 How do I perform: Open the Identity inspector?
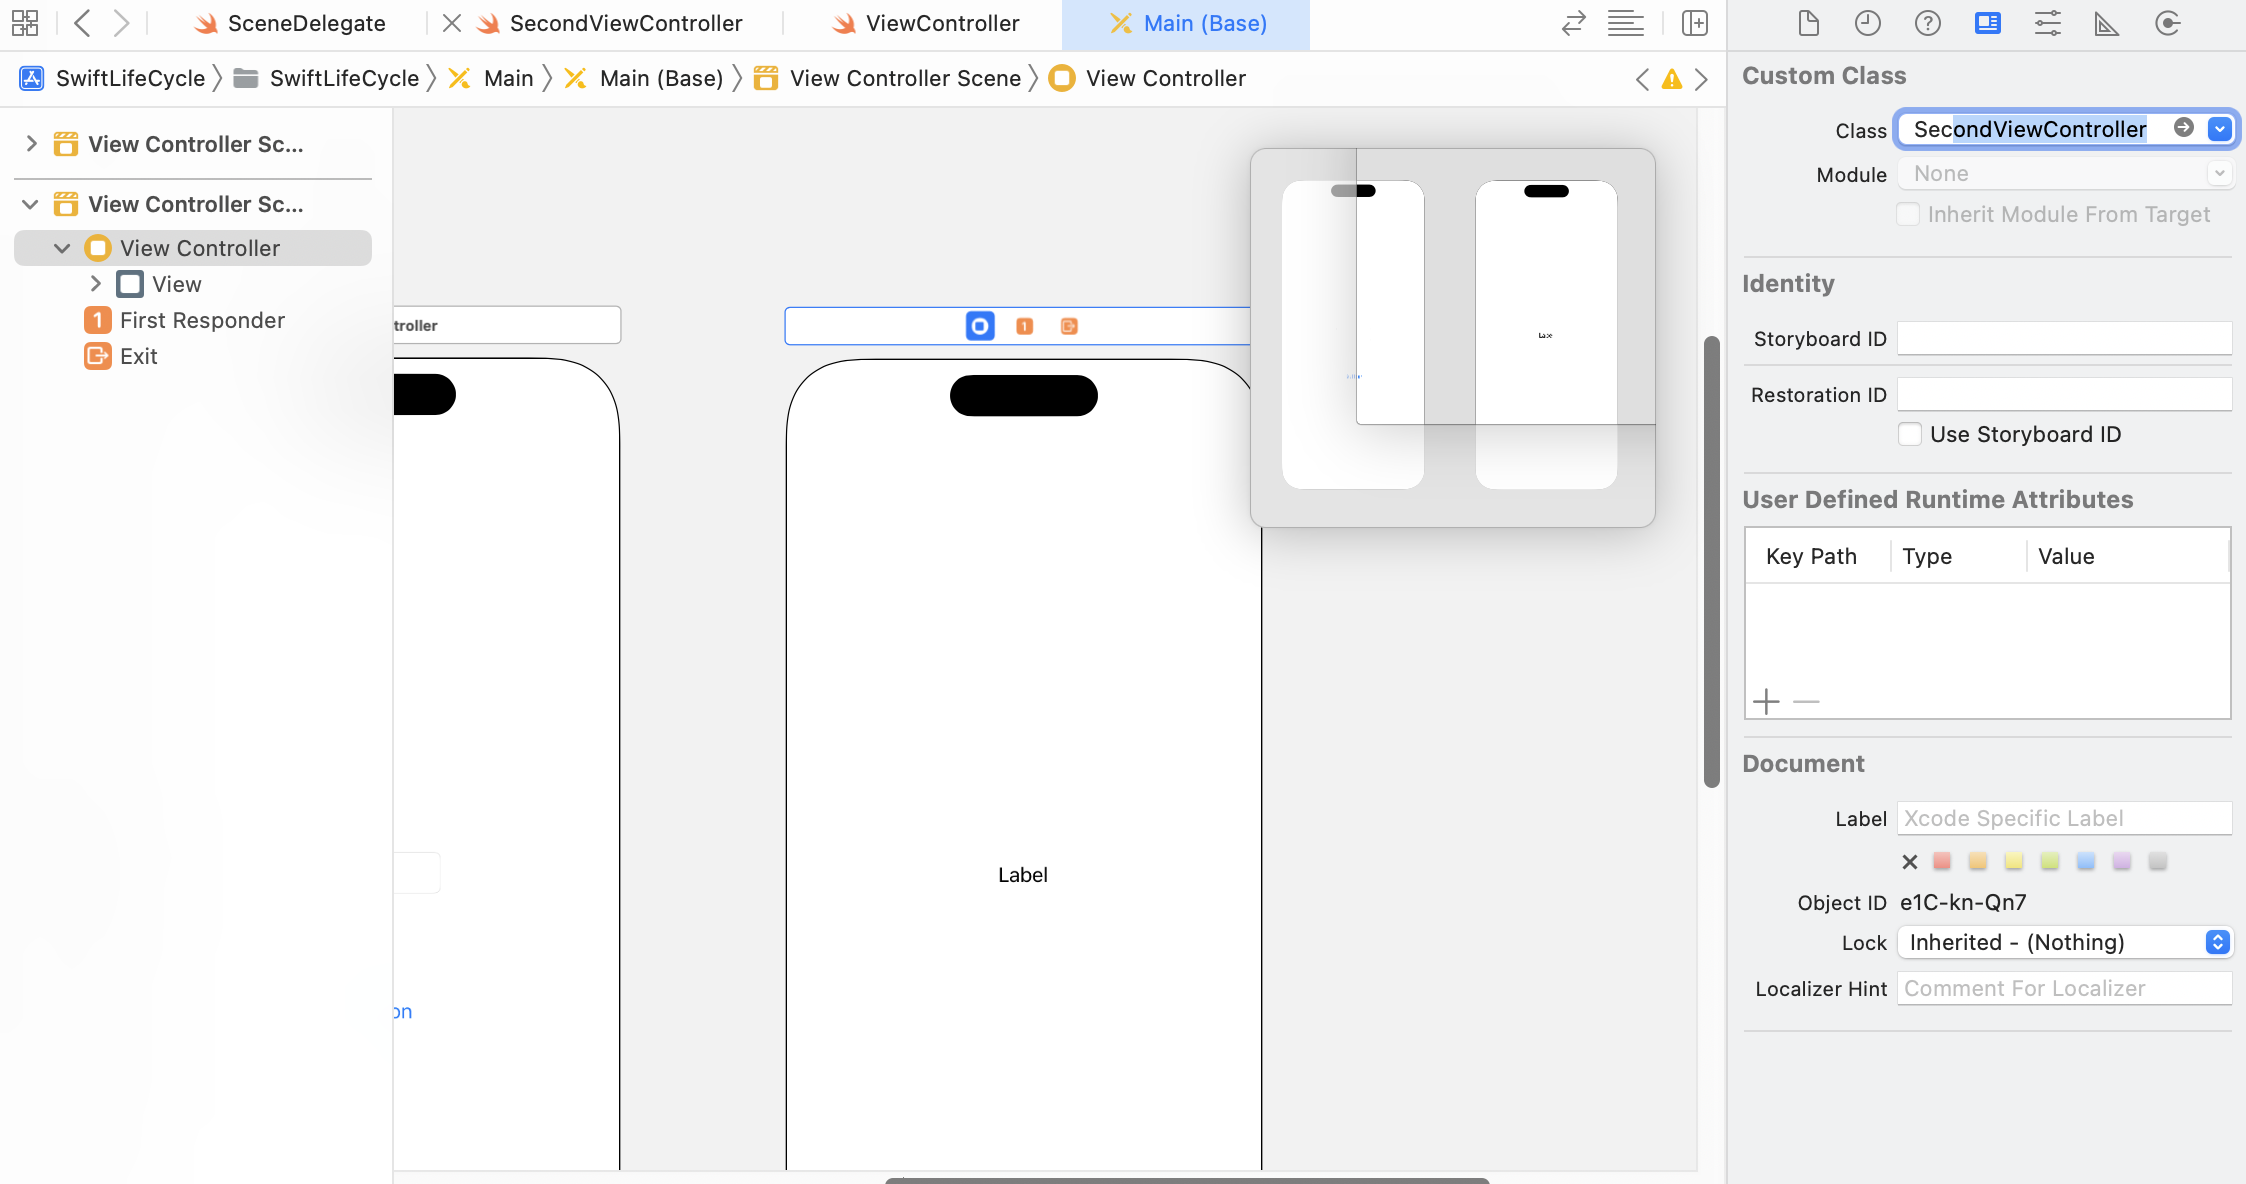[x=1987, y=23]
